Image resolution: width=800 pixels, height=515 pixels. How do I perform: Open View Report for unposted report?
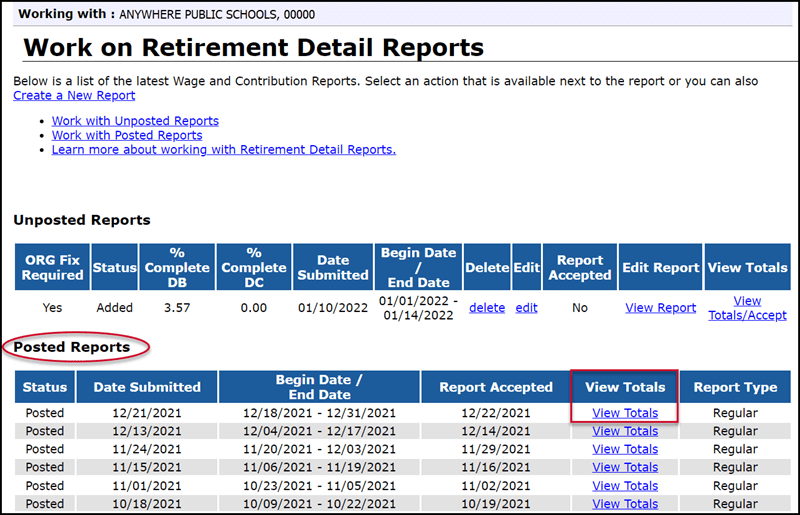tap(660, 308)
